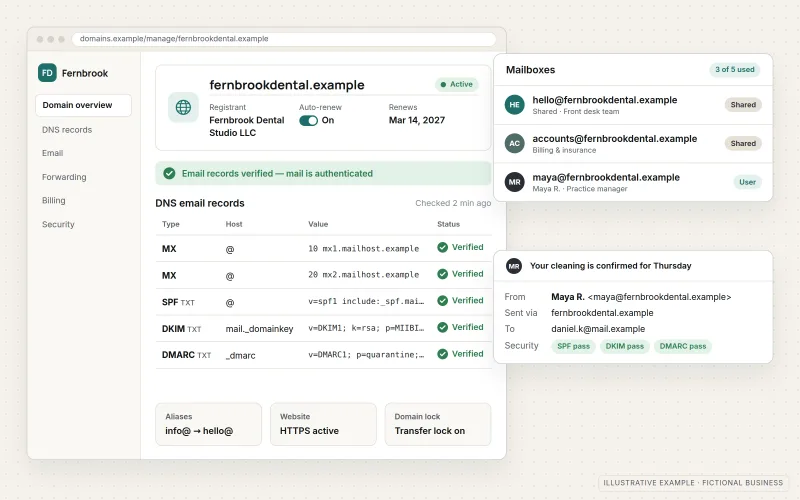800x500 pixels.
Task: Open Billing in sidebar
Action: tap(54, 201)
